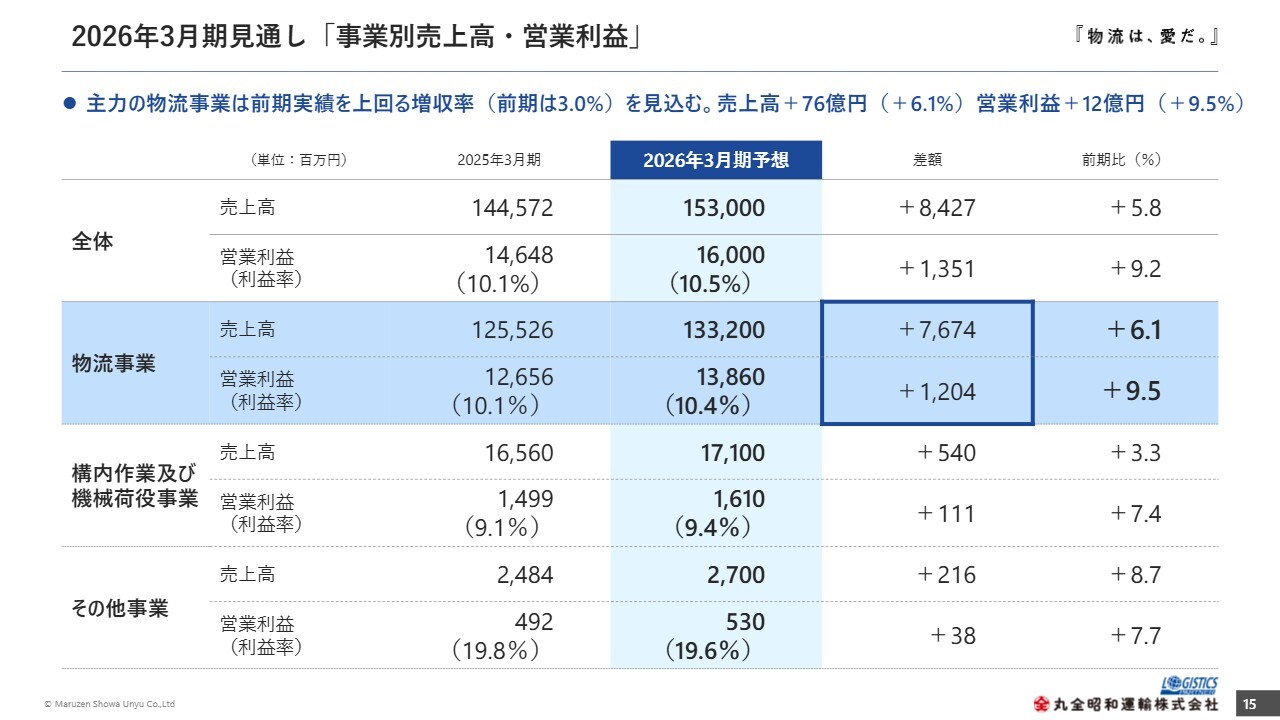1280x720 pixels.
Task: Click the 物流事業 row label
Action: pos(114,364)
